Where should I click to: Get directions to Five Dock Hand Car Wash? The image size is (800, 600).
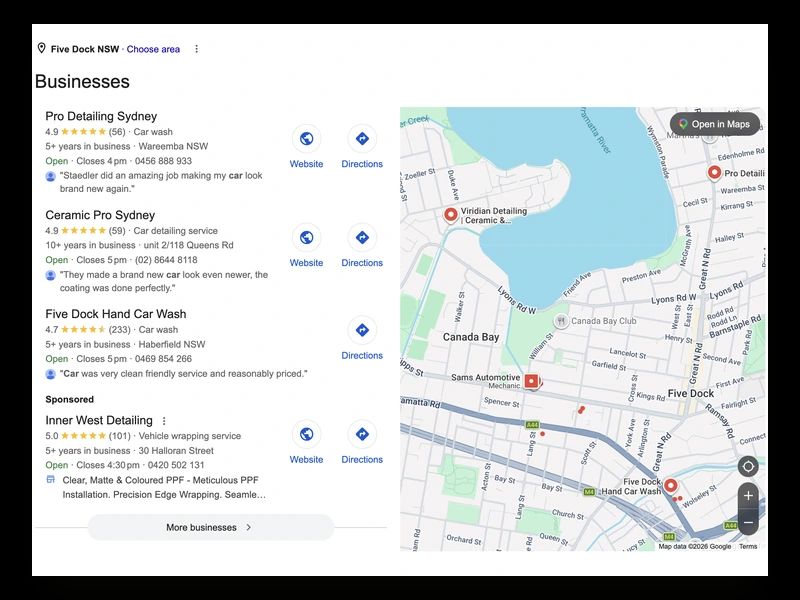(x=362, y=330)
